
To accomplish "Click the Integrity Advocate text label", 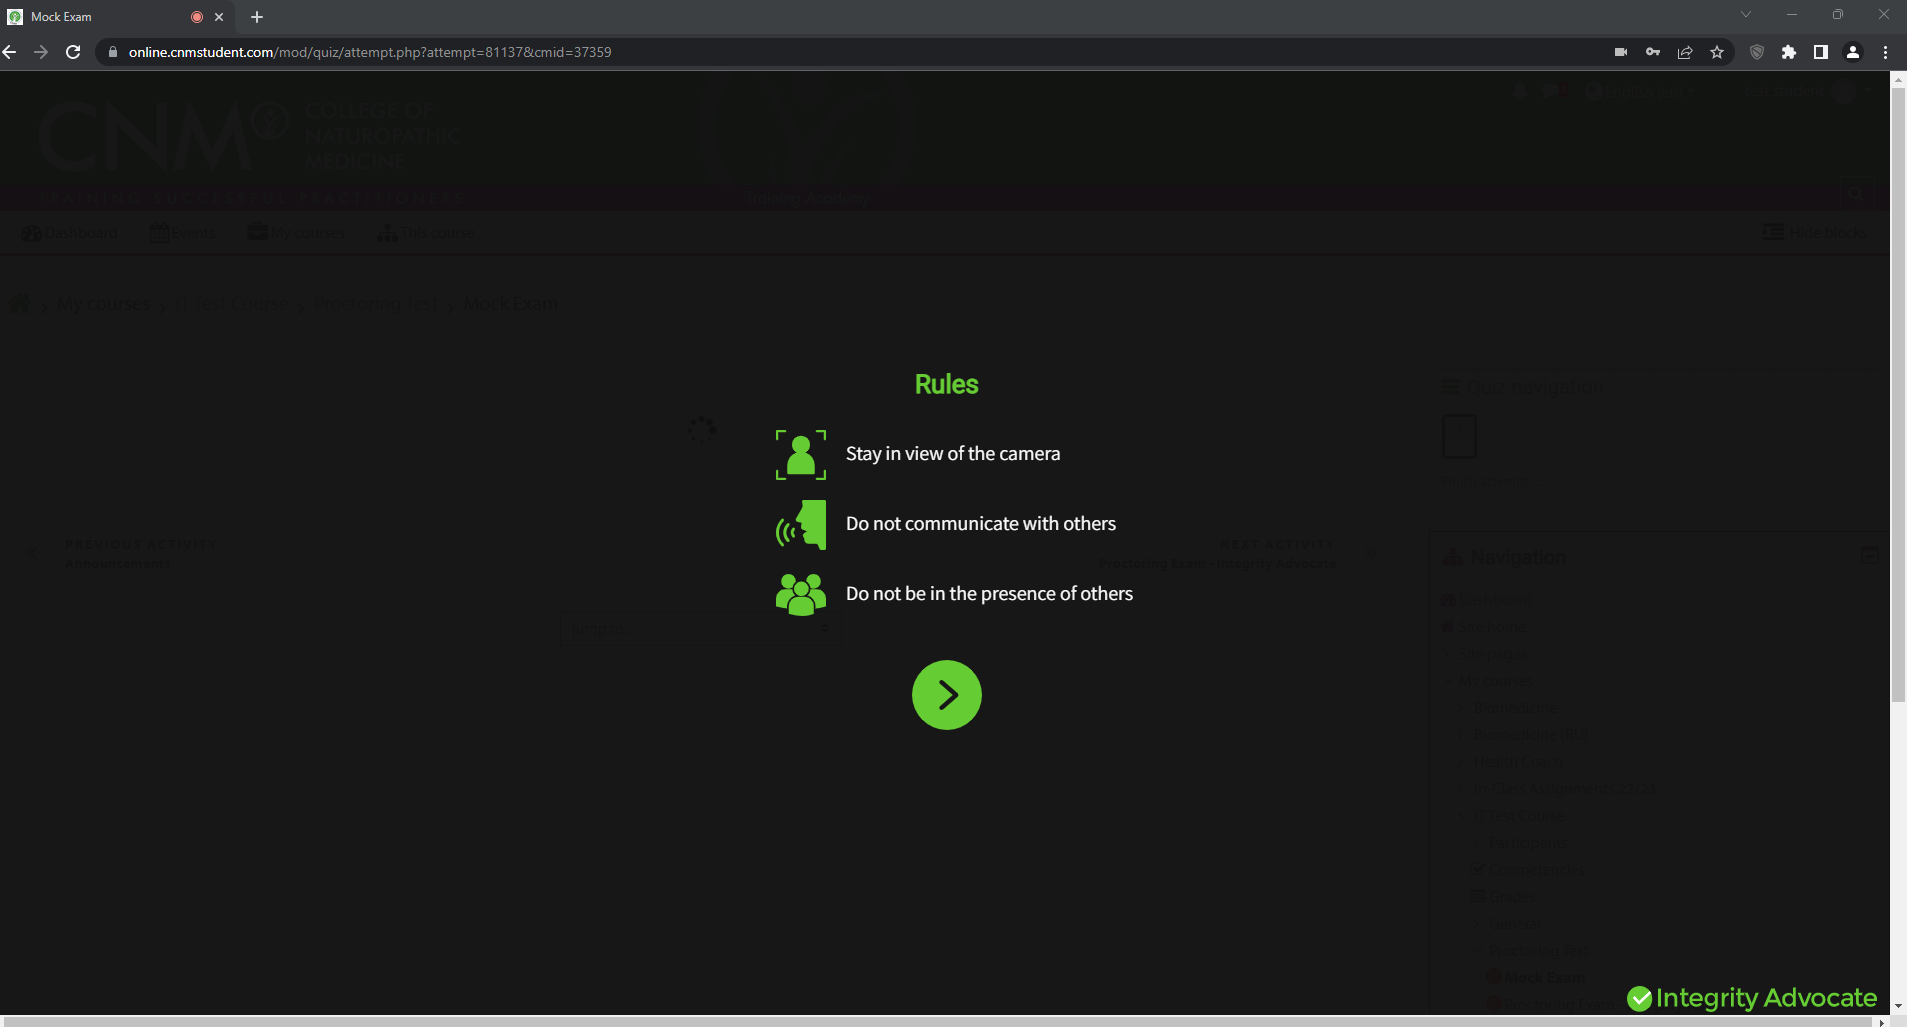I will (1766, 998).
